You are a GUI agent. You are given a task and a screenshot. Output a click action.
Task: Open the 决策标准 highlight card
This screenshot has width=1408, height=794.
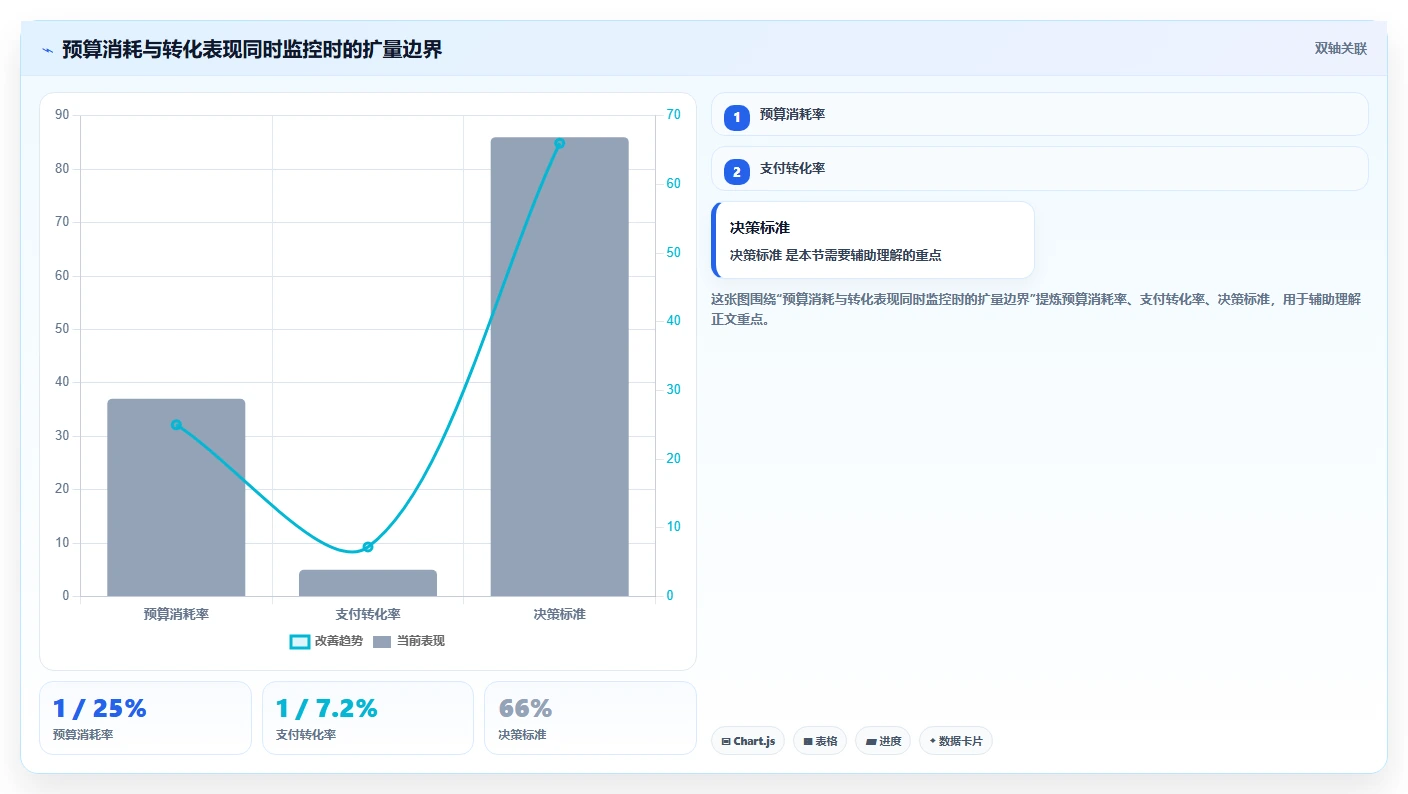872,240
